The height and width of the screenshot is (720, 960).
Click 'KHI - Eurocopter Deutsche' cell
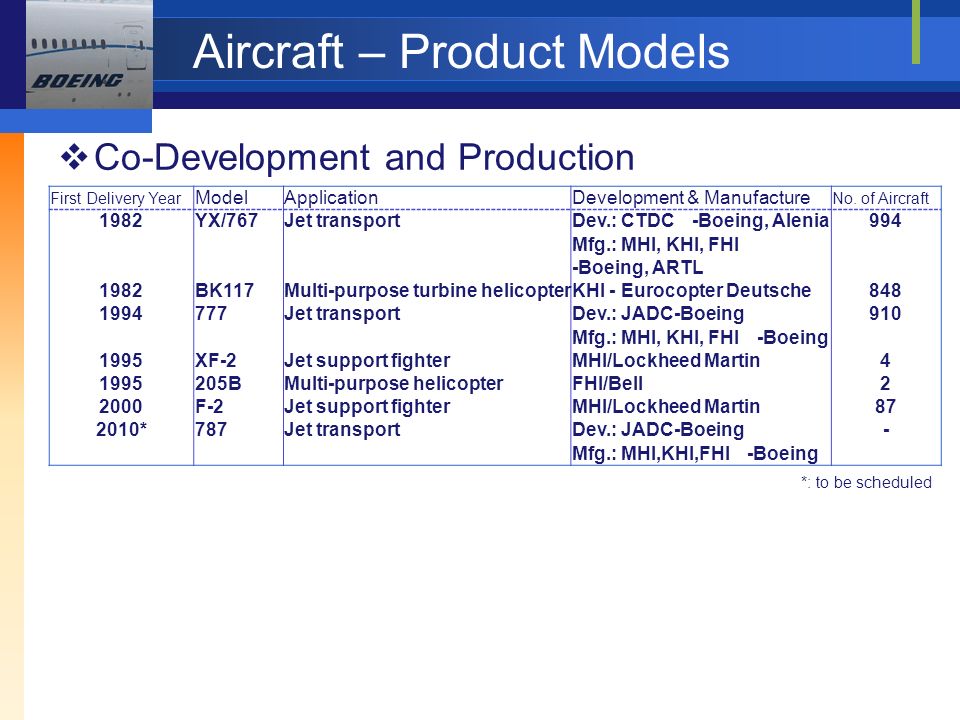[692, 290]
